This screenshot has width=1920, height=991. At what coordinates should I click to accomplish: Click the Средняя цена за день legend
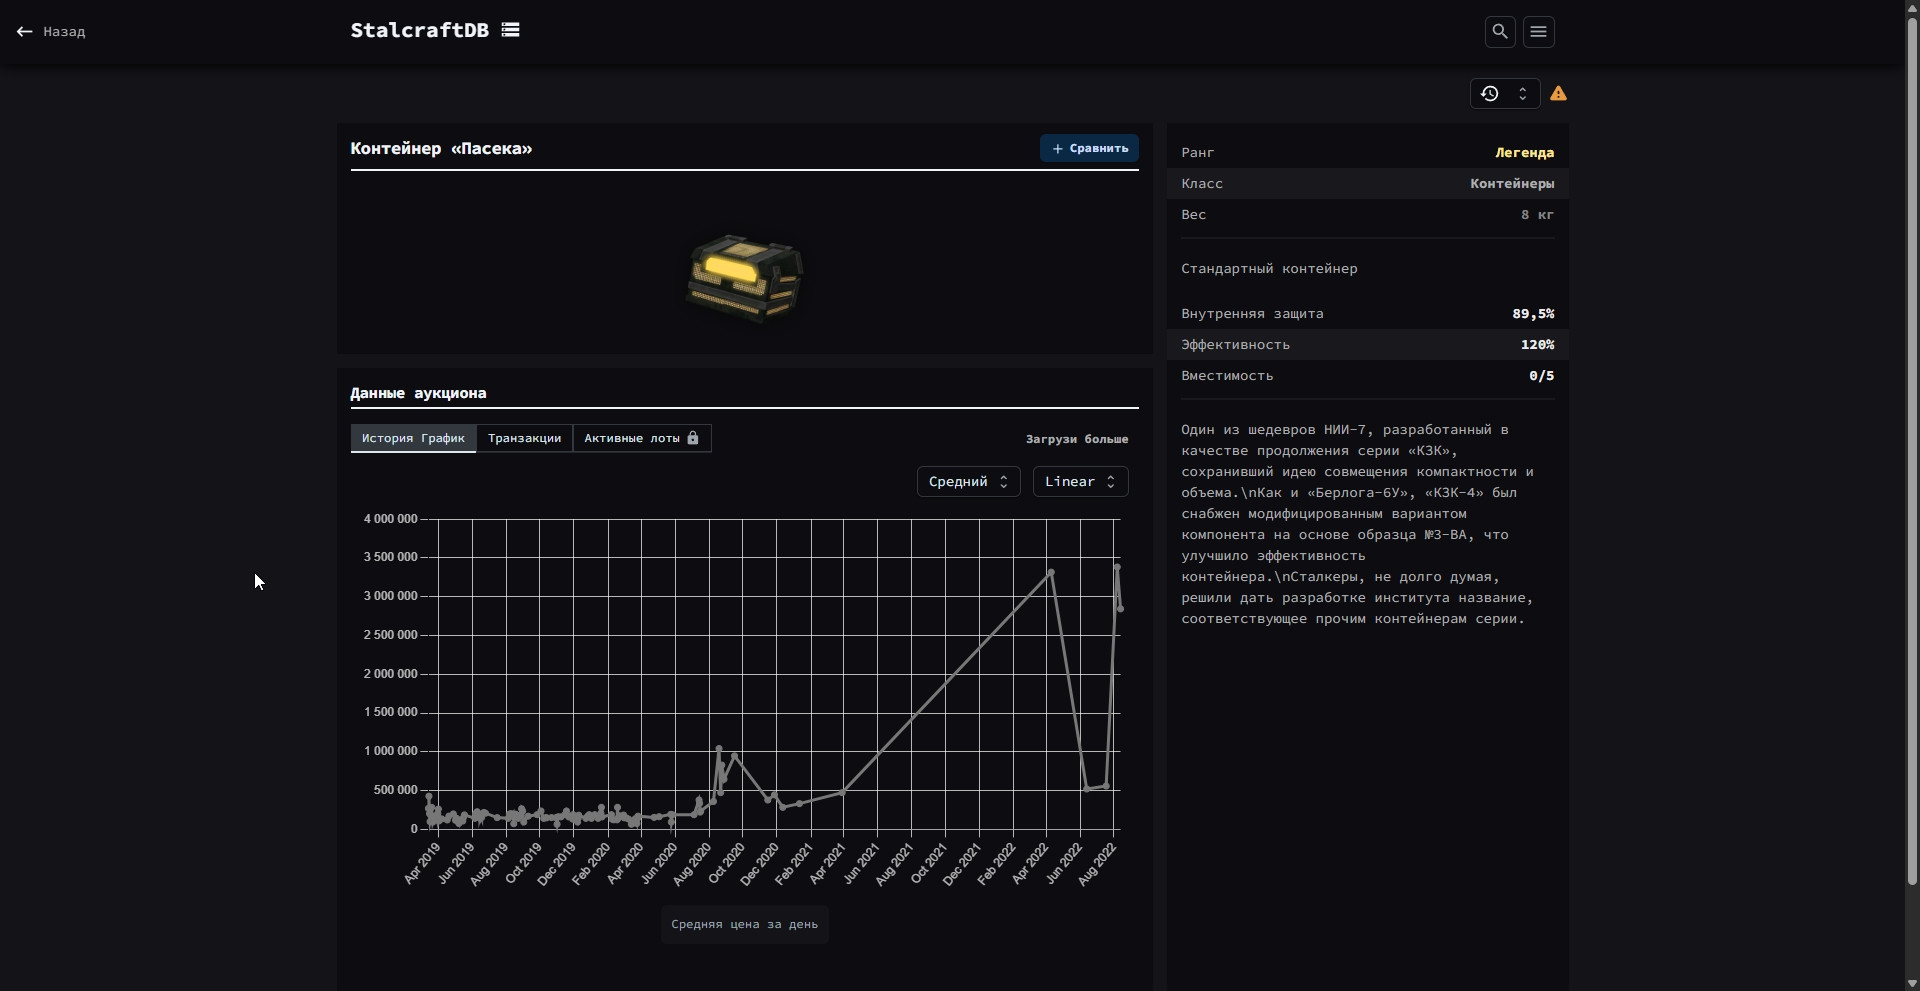pos(745,925)
